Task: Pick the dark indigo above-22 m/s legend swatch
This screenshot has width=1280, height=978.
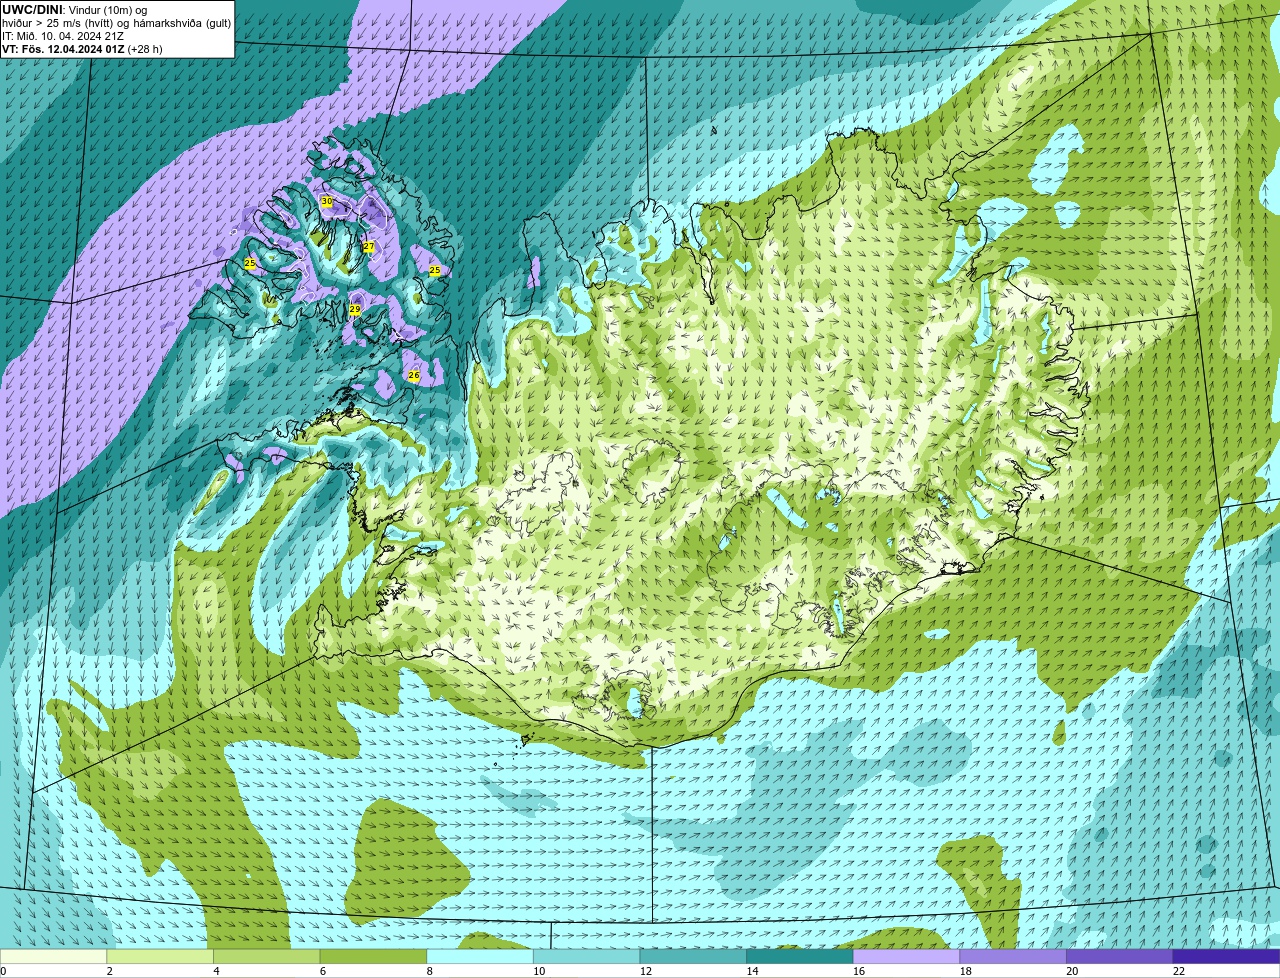Action: point(1226,956)
